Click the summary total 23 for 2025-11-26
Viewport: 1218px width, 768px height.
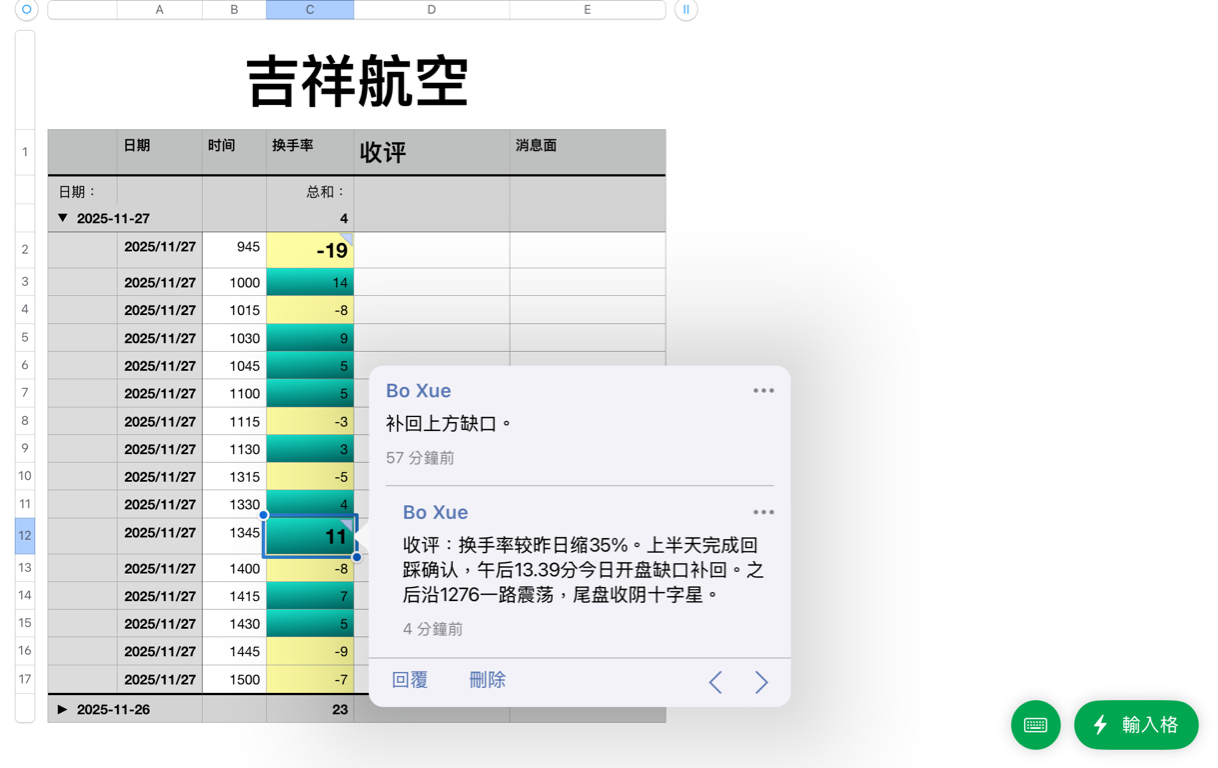tap(310, 709)
